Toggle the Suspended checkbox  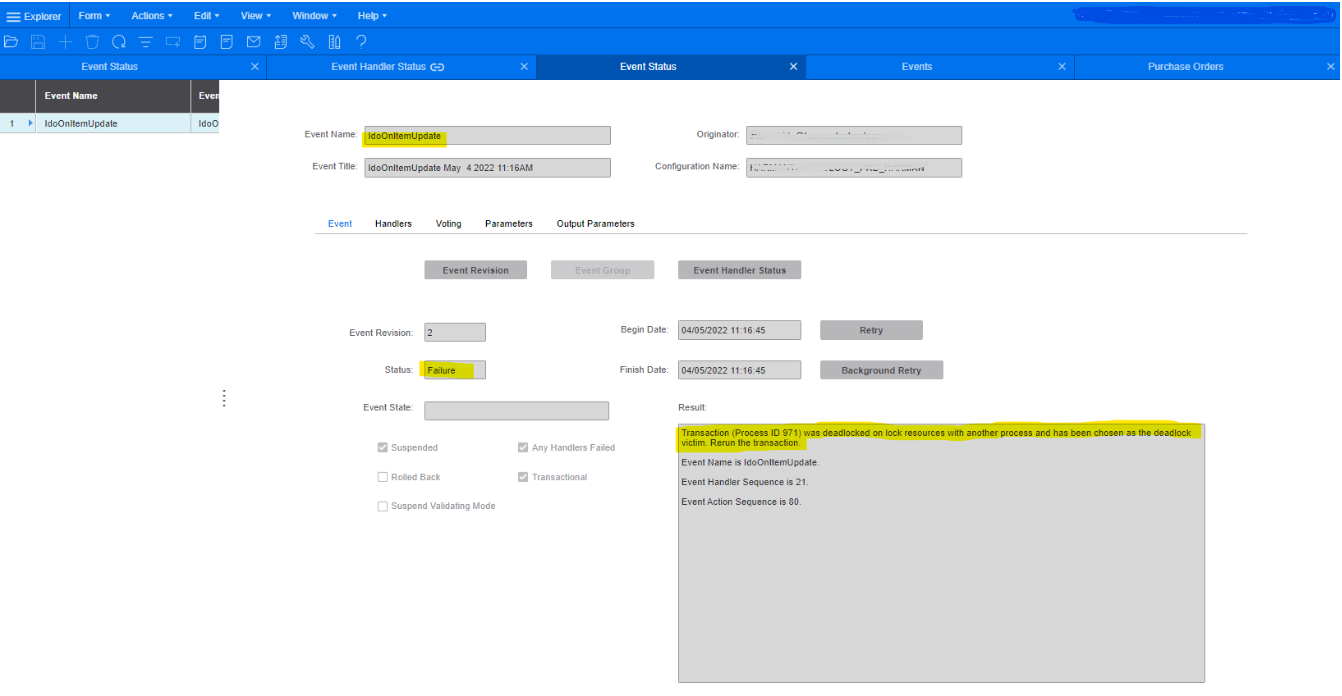tap(383, 448)
